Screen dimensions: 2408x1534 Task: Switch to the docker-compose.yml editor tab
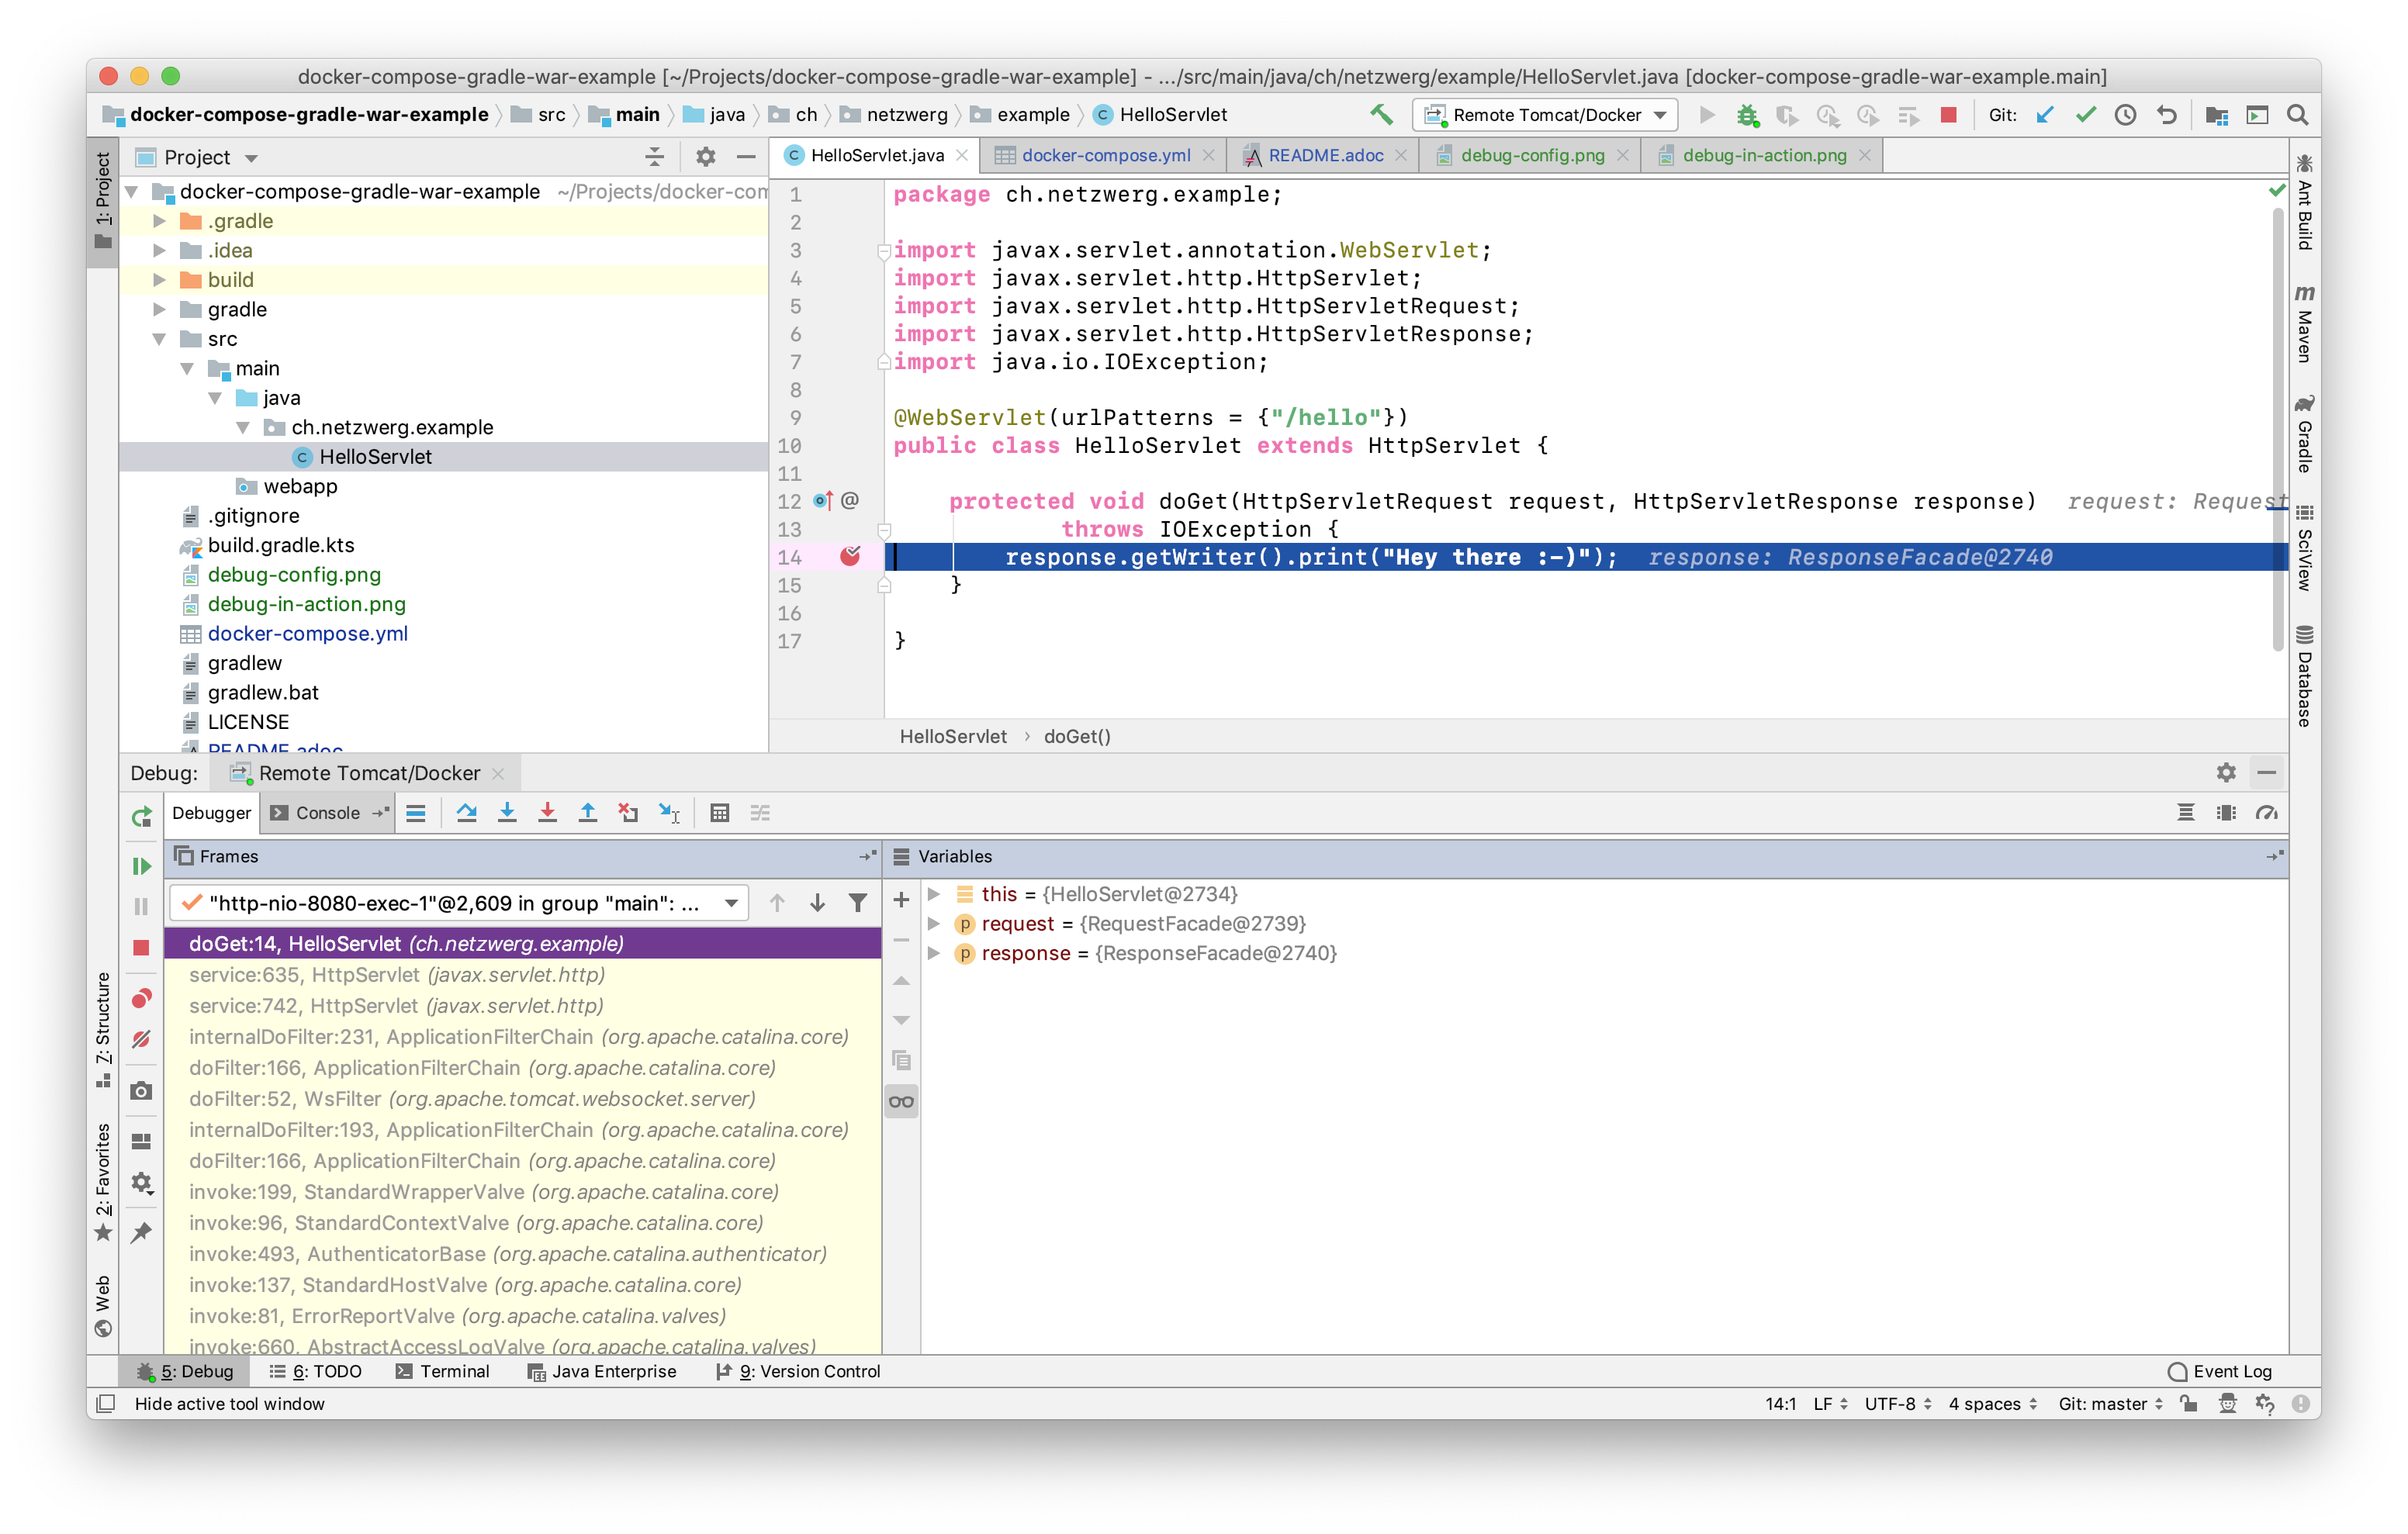pos(1105,155)
